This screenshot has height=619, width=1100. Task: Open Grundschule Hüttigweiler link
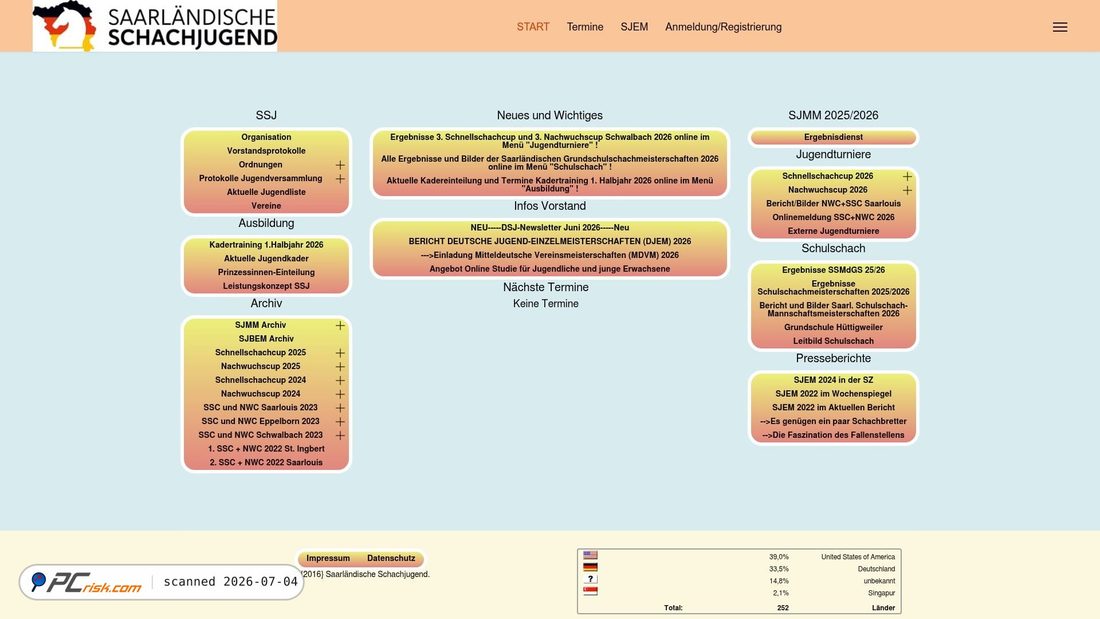click(833, 327)
